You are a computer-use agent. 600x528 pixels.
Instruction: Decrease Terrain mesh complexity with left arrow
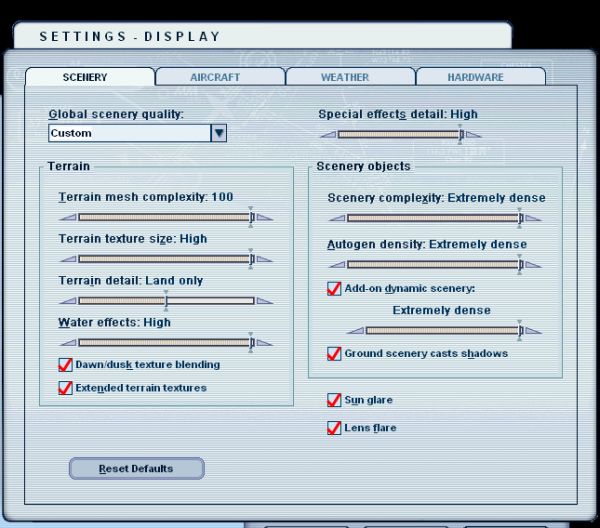point(68,218)
